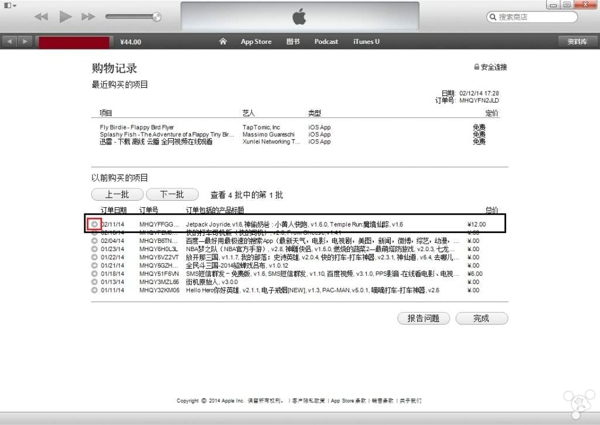Click the Massimo Guareschi artist name

(x=269, y=134)
